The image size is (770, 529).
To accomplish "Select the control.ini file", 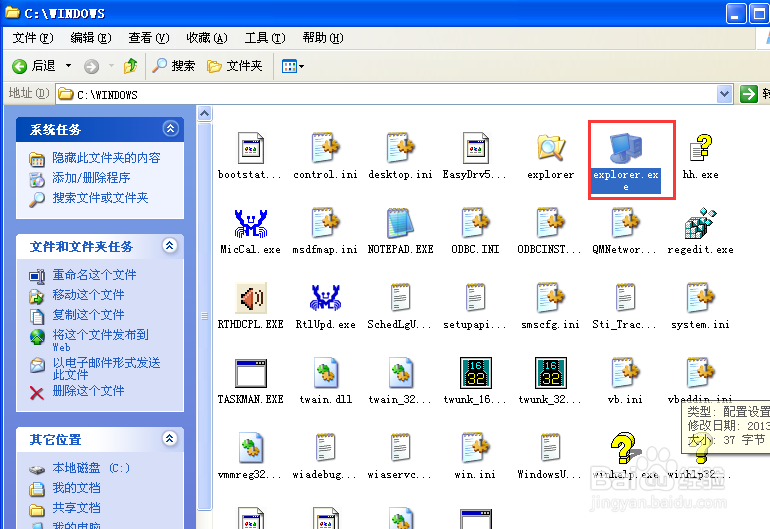I will click(326, 148).
